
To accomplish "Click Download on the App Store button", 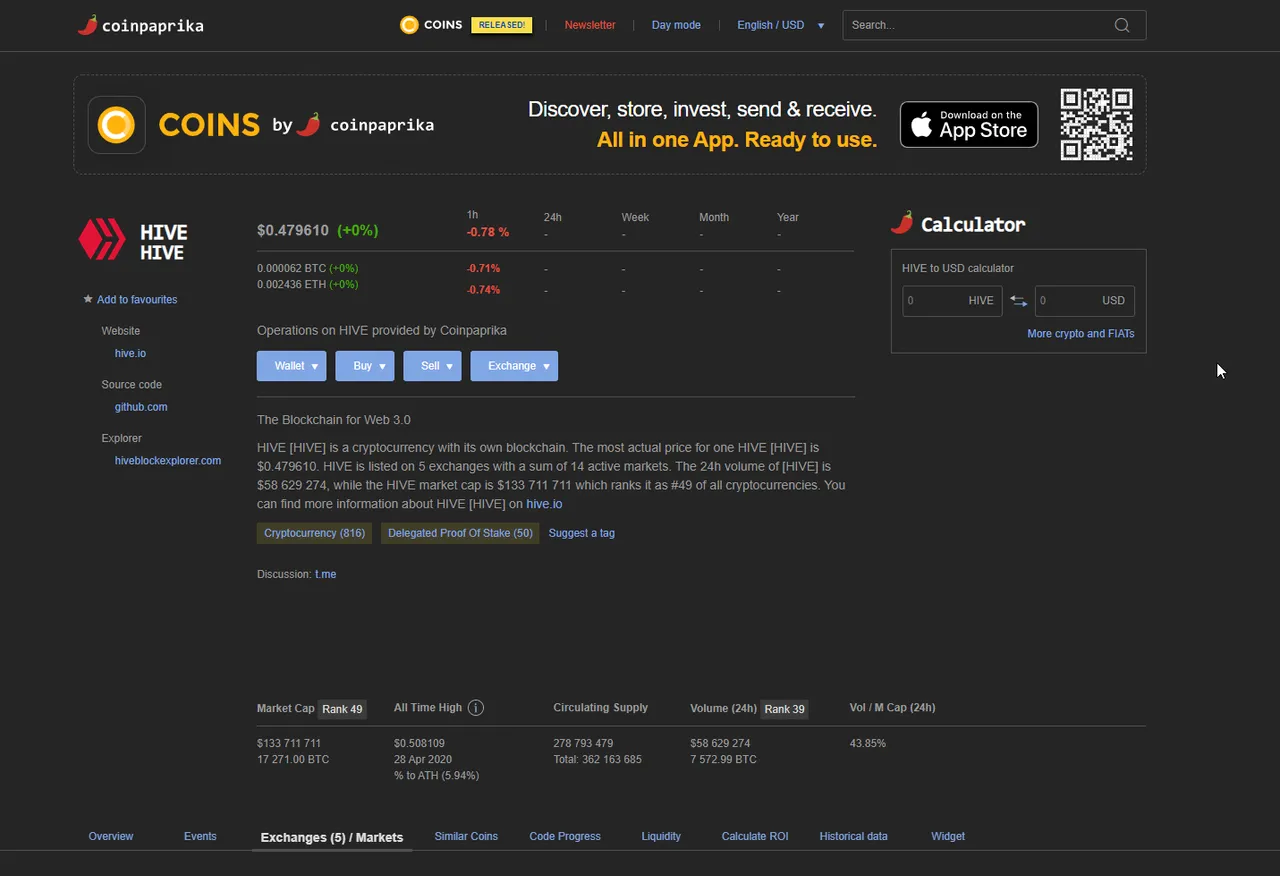I will [969, 125].
